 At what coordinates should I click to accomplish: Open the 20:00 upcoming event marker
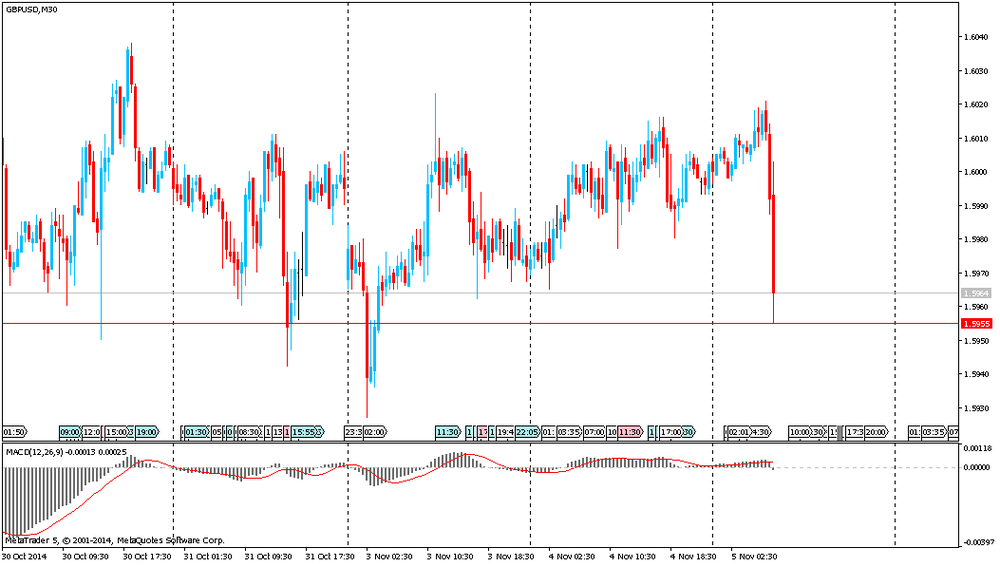875,432
